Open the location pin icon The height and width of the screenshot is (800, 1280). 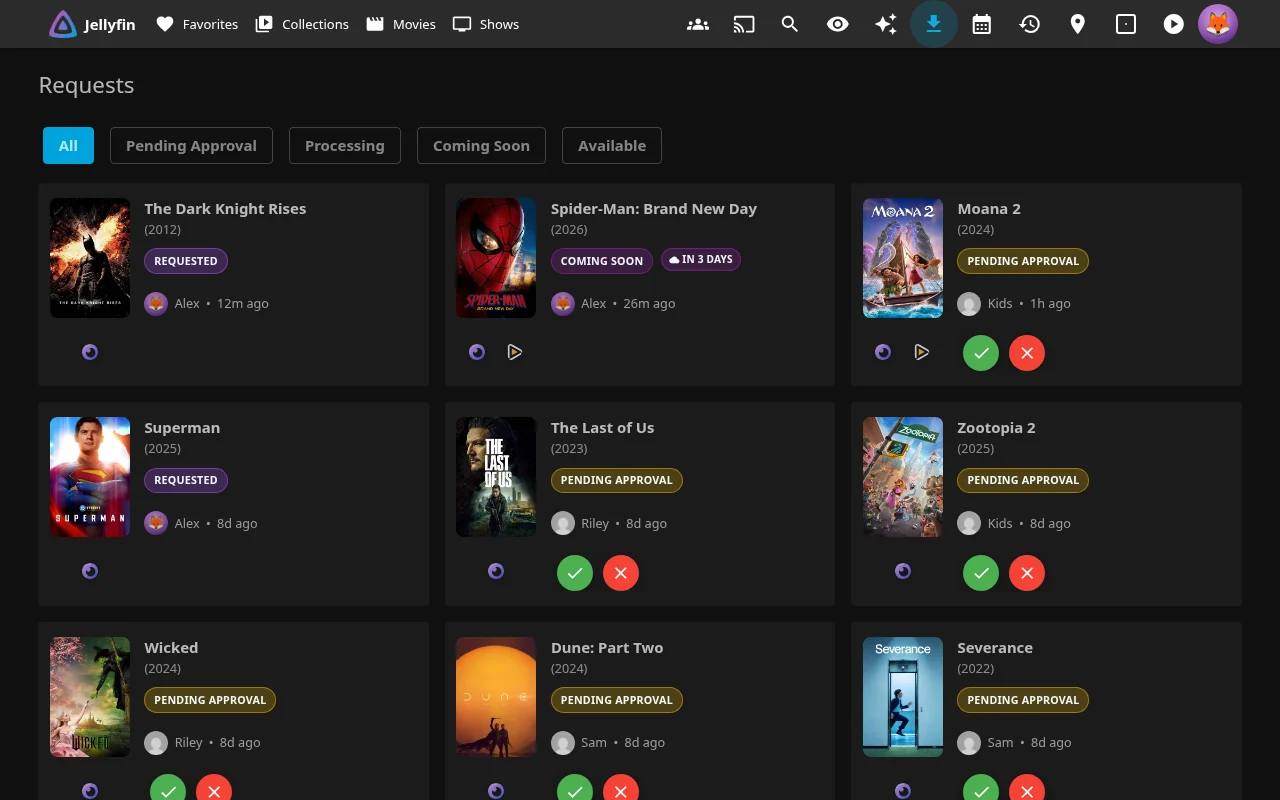pos(1078,24)
